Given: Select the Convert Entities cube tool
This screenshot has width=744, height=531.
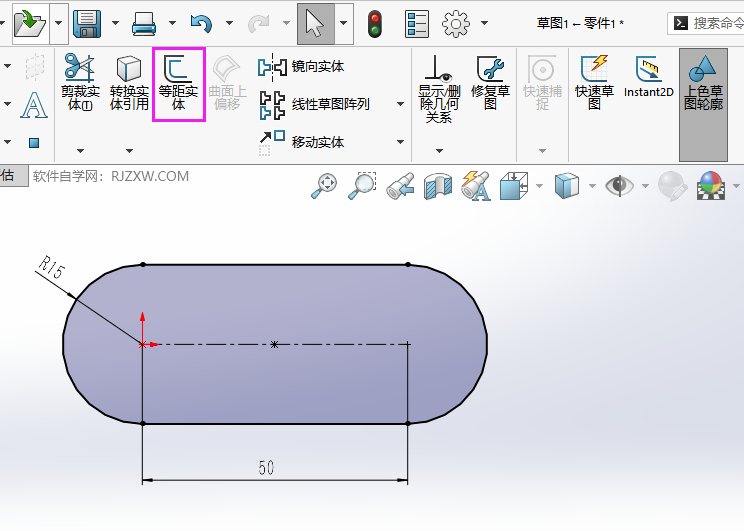Looking at the screenshot, I should click(x=129, y=82).
